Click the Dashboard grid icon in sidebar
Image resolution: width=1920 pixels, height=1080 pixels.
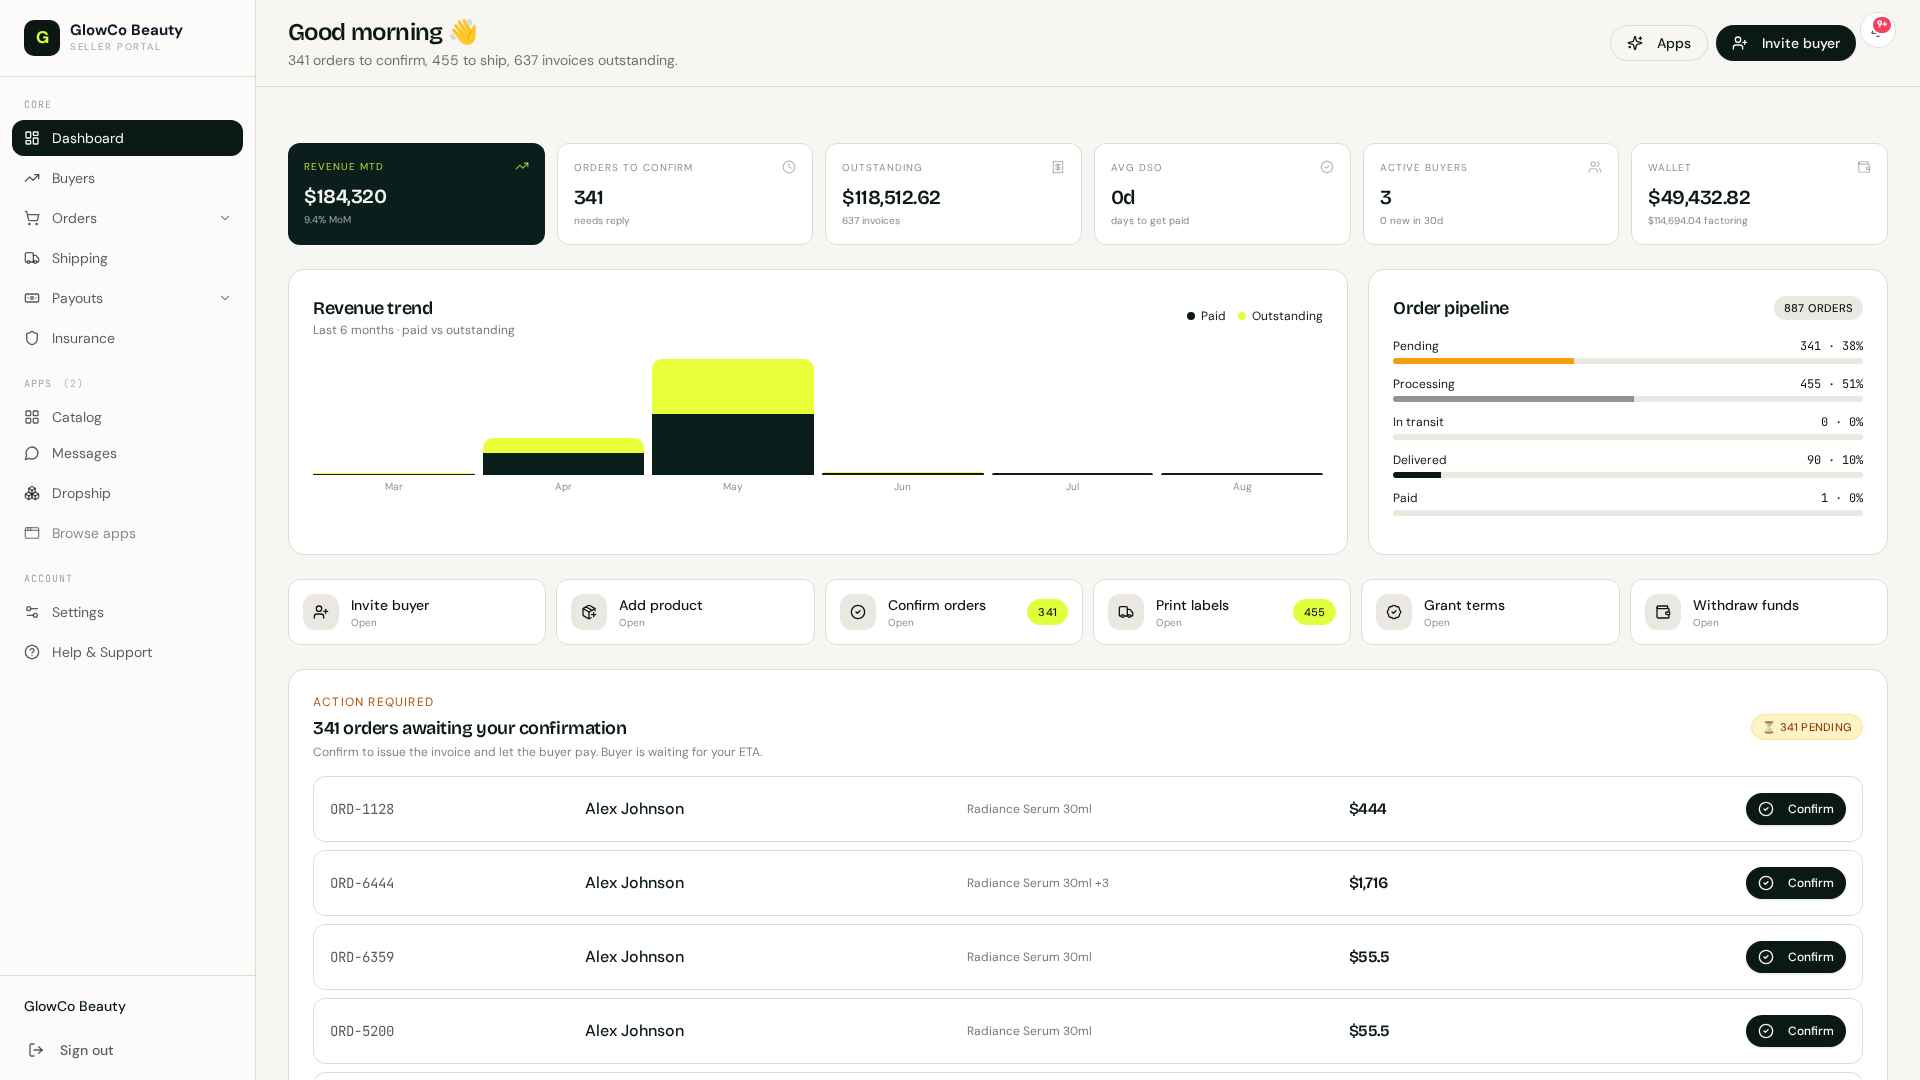[32, 138]
